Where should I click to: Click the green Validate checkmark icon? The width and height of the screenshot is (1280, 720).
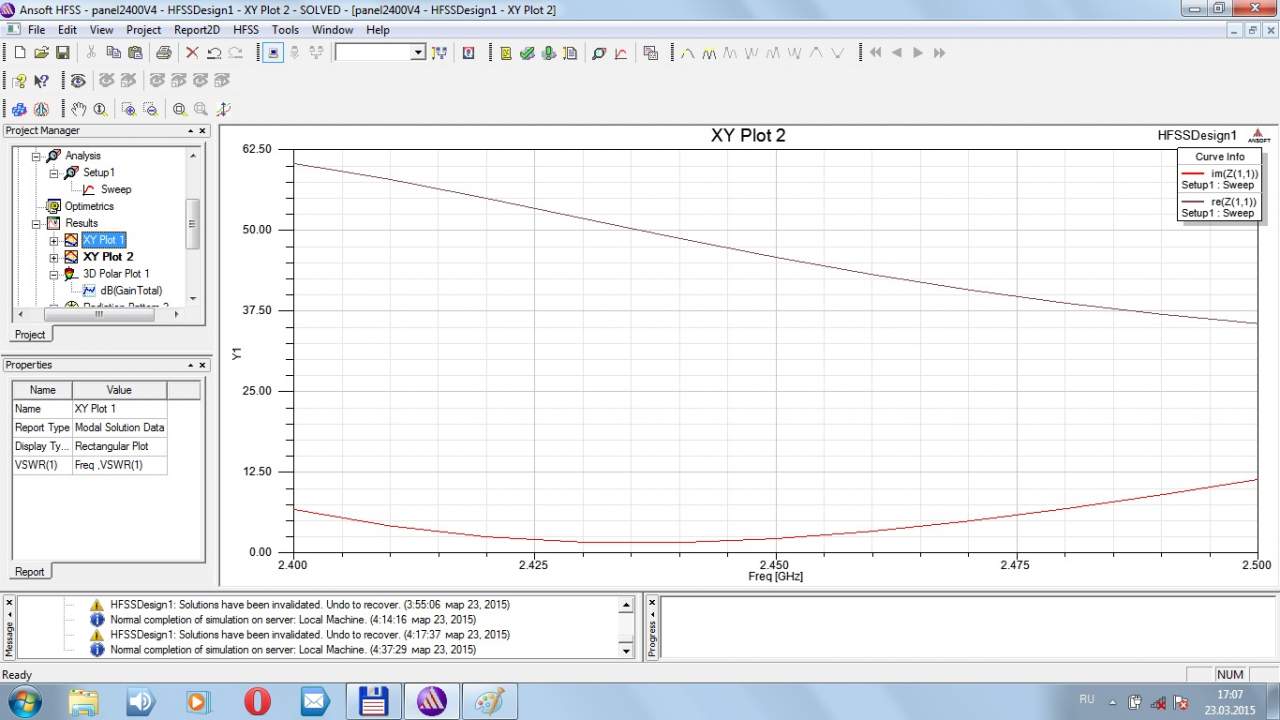point(527,53)
